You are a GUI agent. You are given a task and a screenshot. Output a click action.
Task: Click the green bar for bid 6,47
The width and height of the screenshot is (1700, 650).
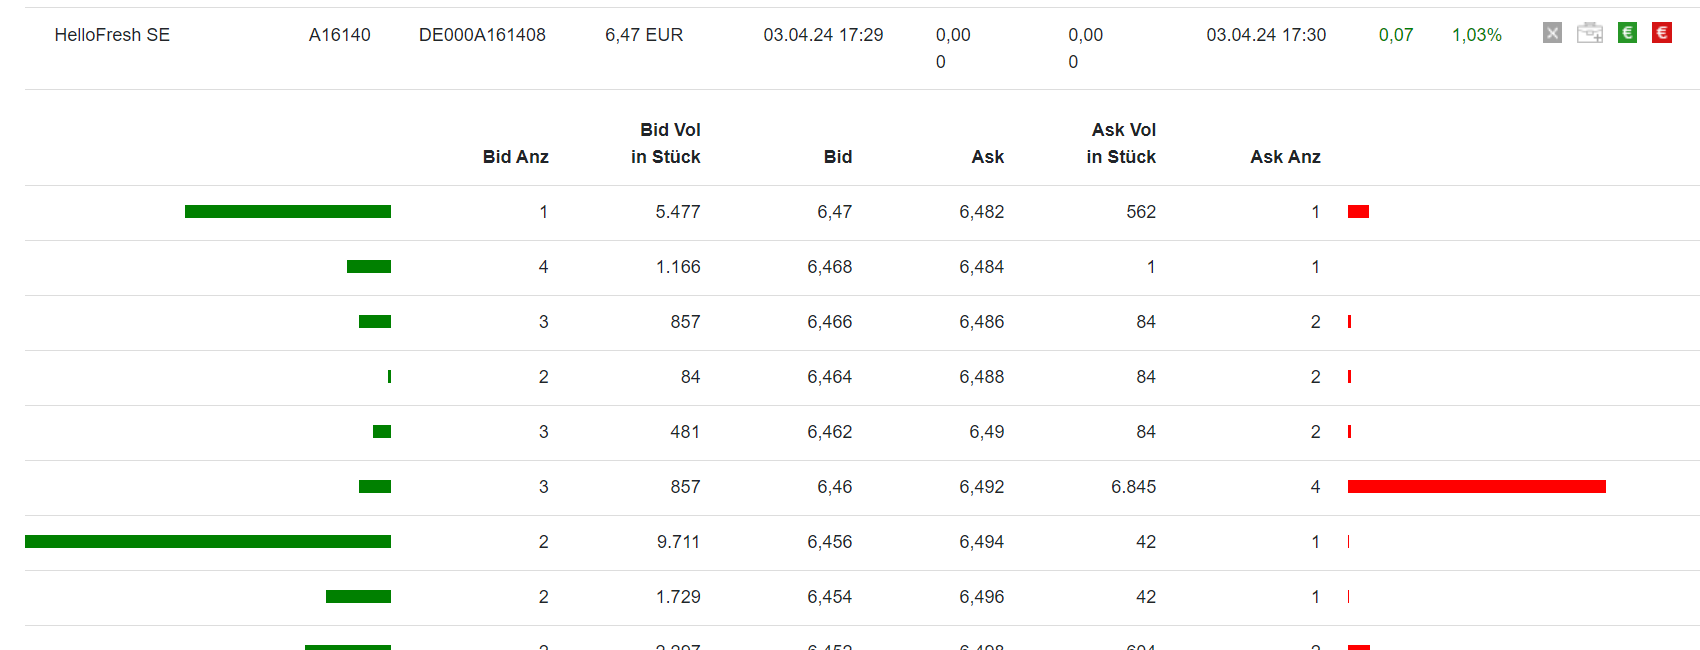click(x=288, y=212)
